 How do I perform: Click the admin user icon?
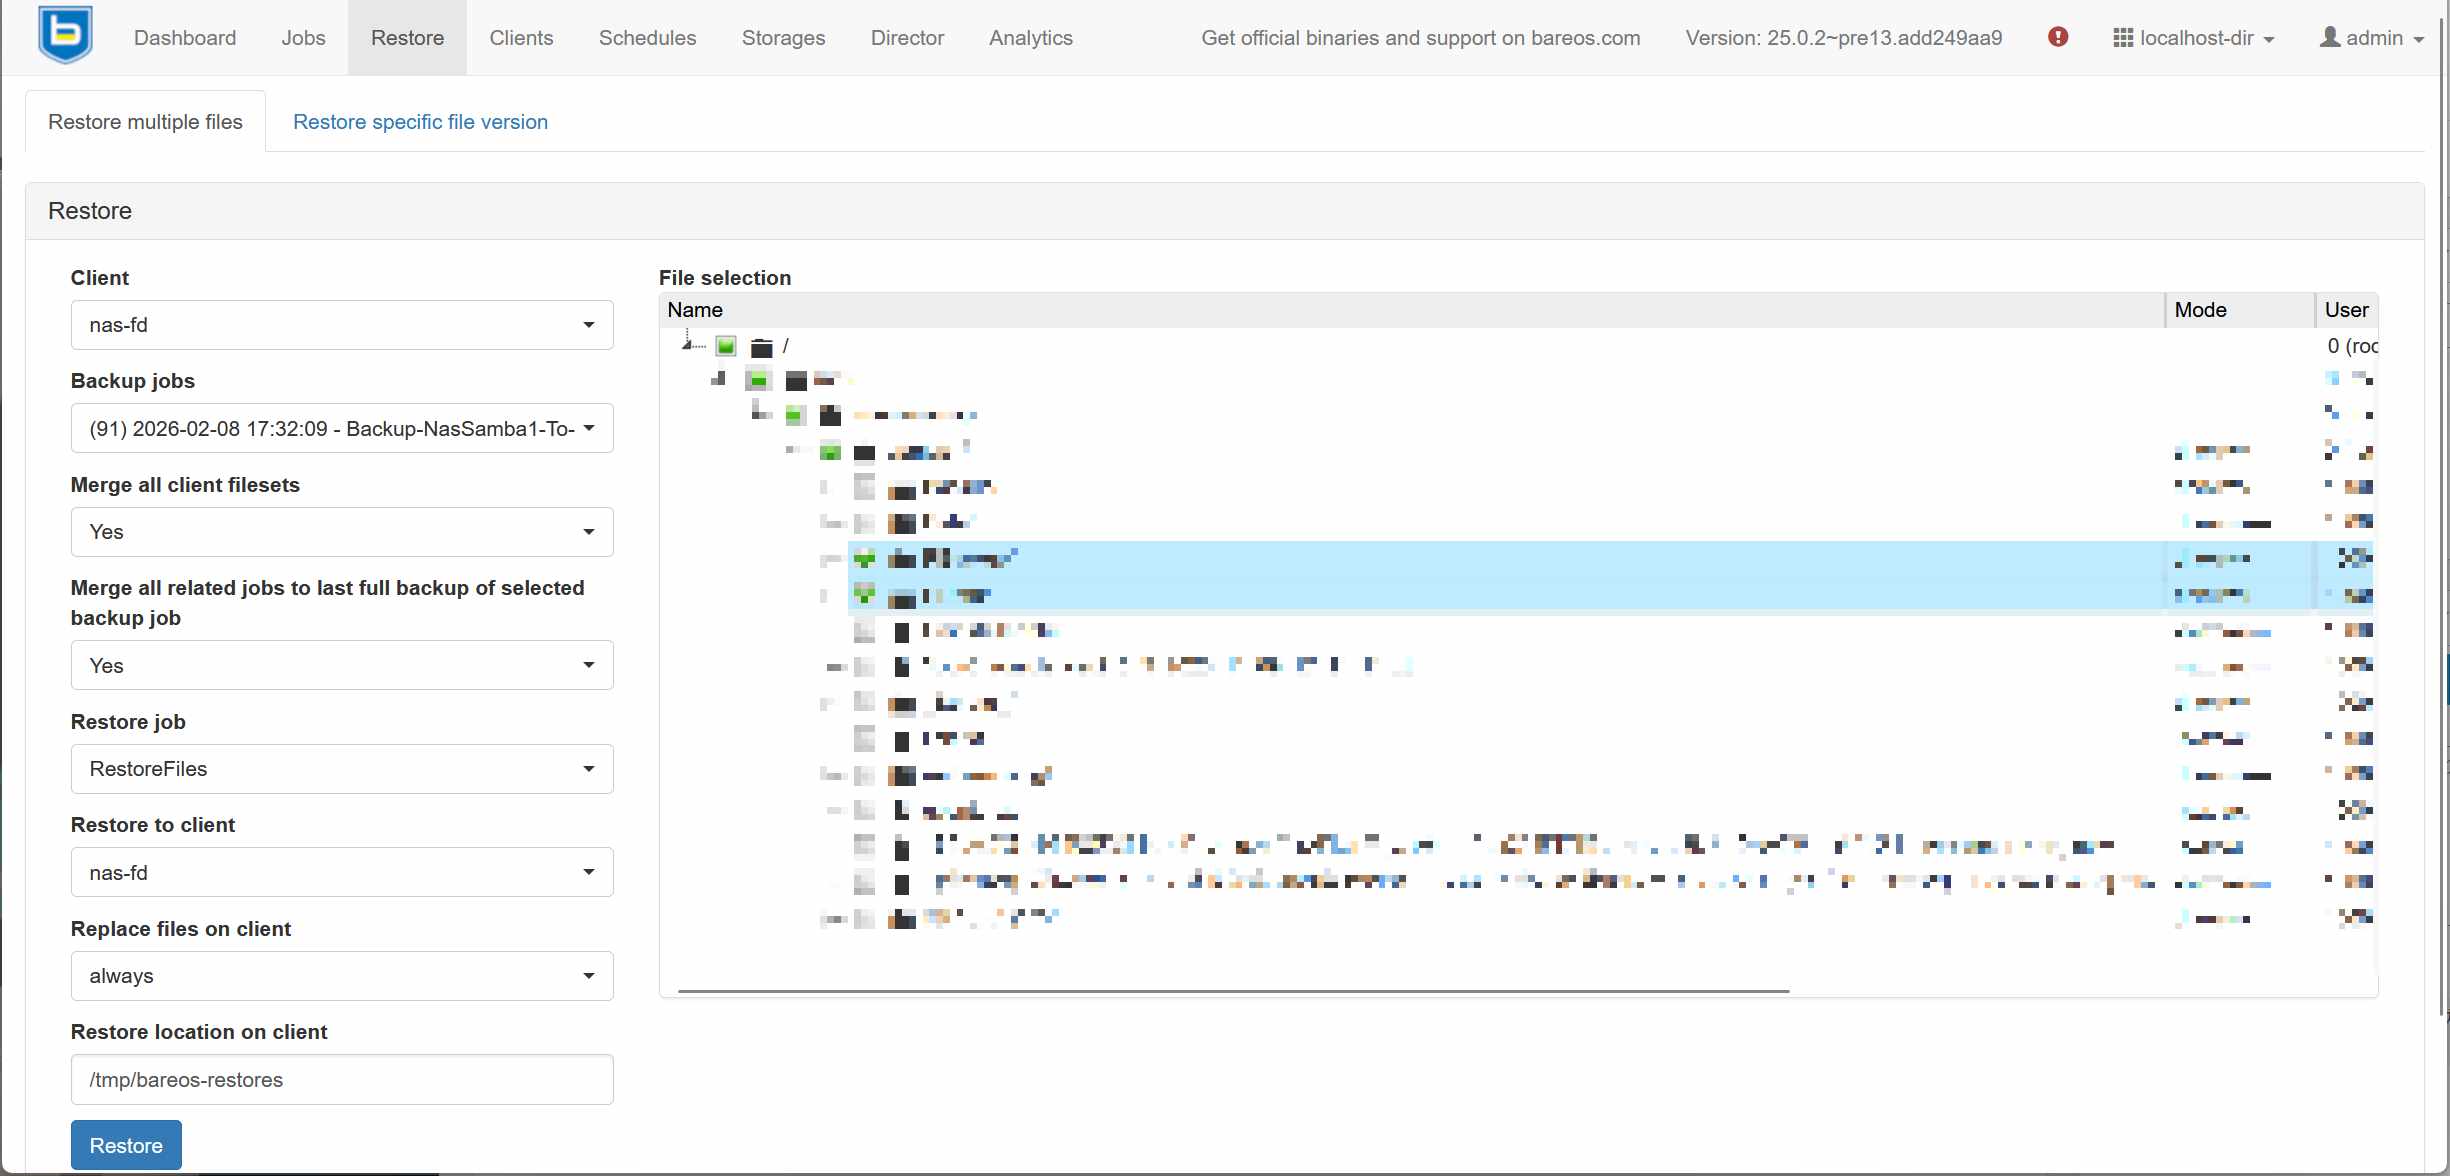(x=2330, y=37)
